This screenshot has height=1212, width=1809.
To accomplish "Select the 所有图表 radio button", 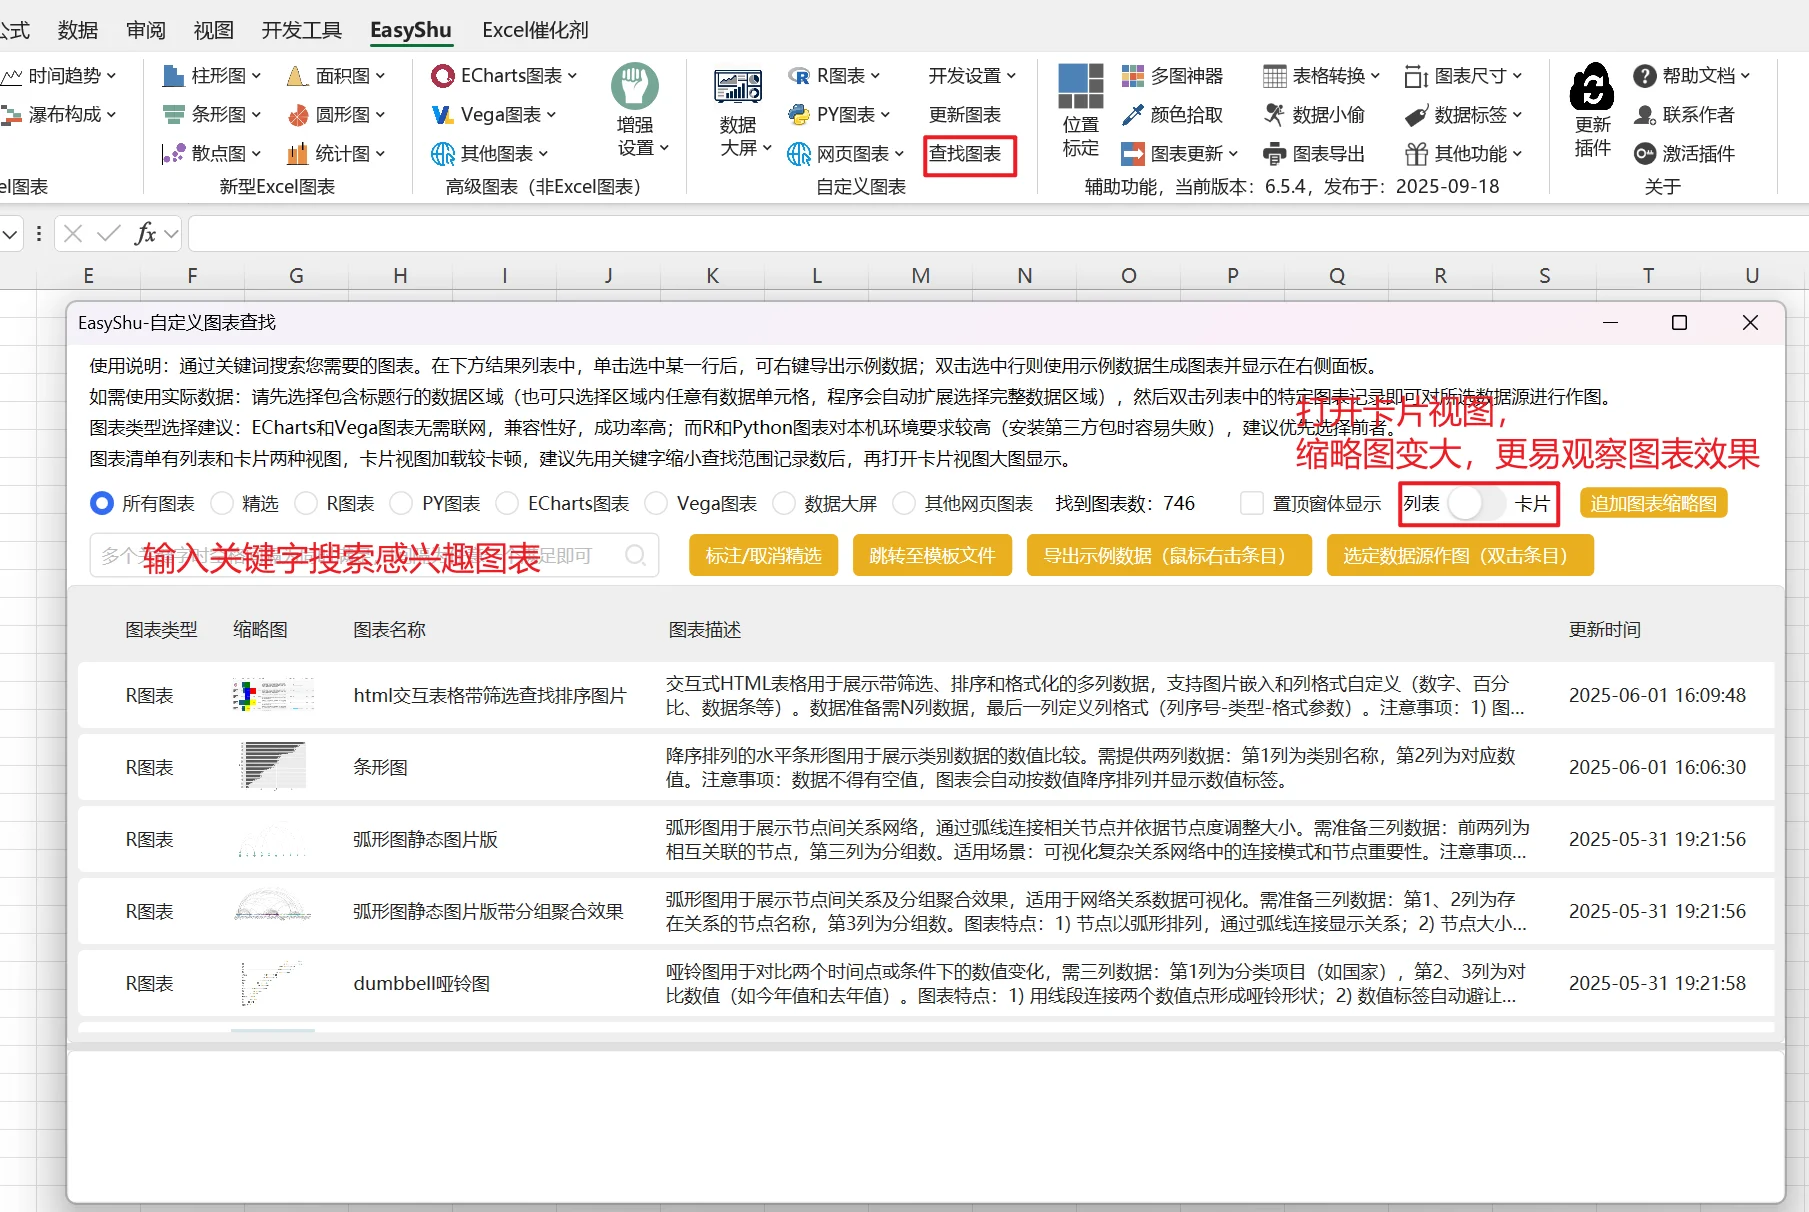I will (x=102, y=503).
